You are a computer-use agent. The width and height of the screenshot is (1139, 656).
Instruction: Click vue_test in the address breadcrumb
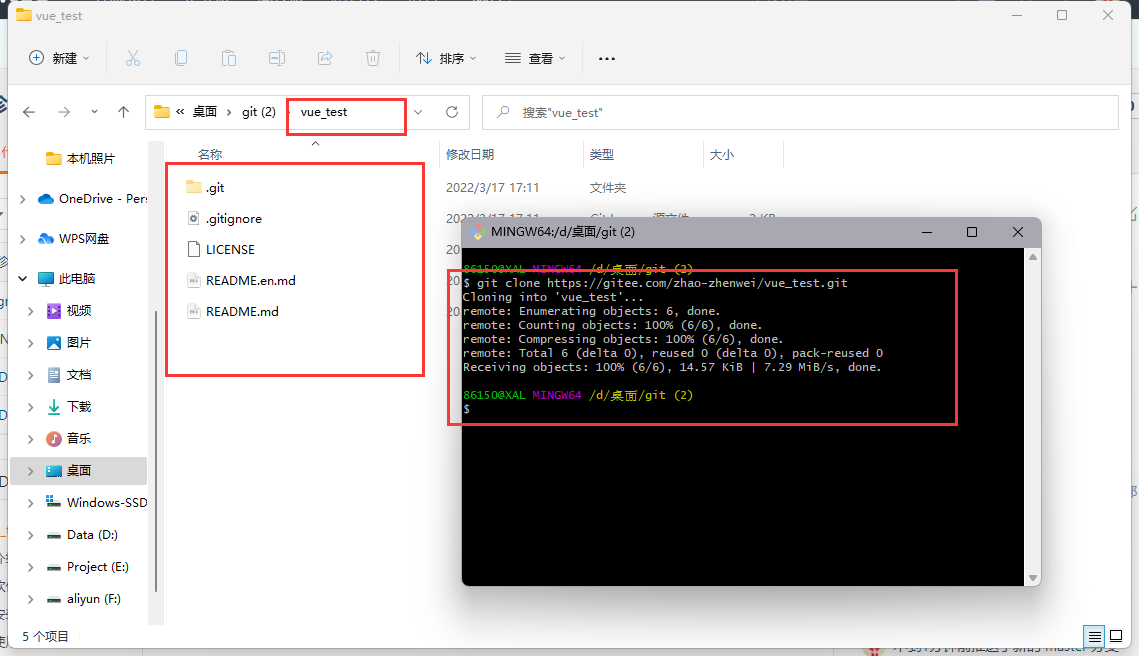[324, 112]
